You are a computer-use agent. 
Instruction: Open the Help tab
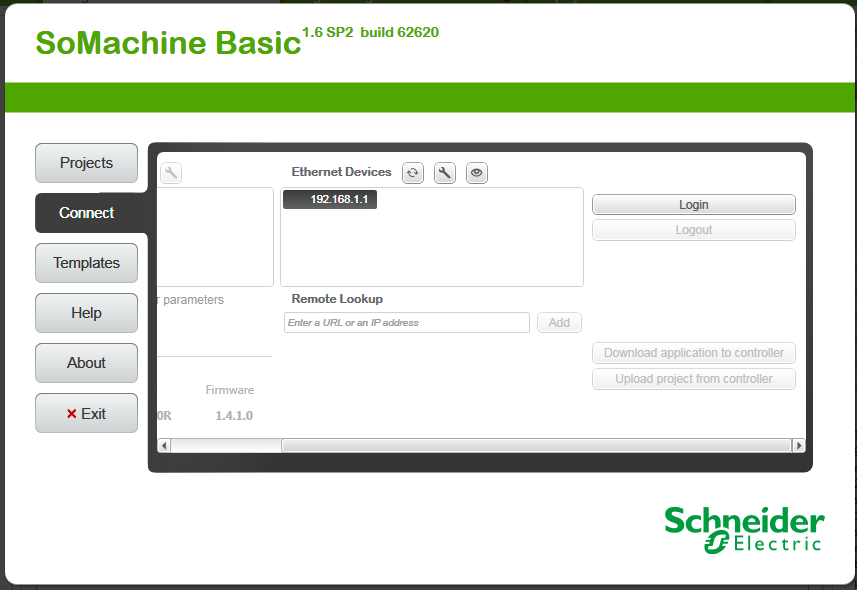(86, 312)
